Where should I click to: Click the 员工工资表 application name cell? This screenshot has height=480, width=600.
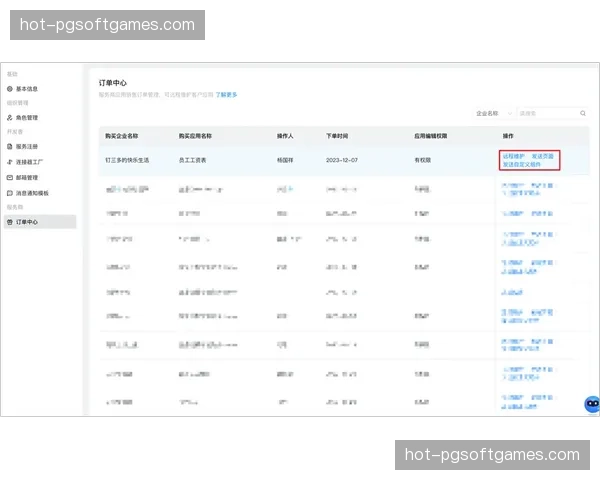(192, 160)
